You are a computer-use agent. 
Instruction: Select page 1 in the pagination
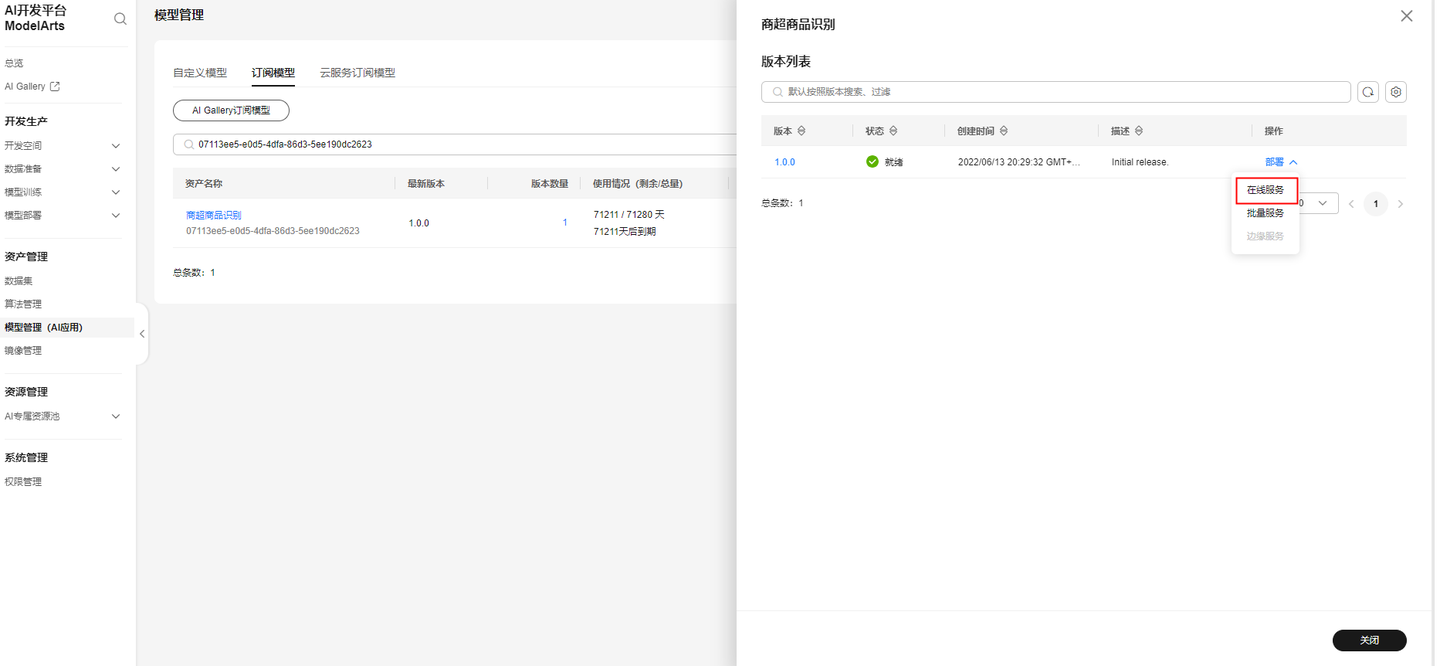click(1376, 204)
